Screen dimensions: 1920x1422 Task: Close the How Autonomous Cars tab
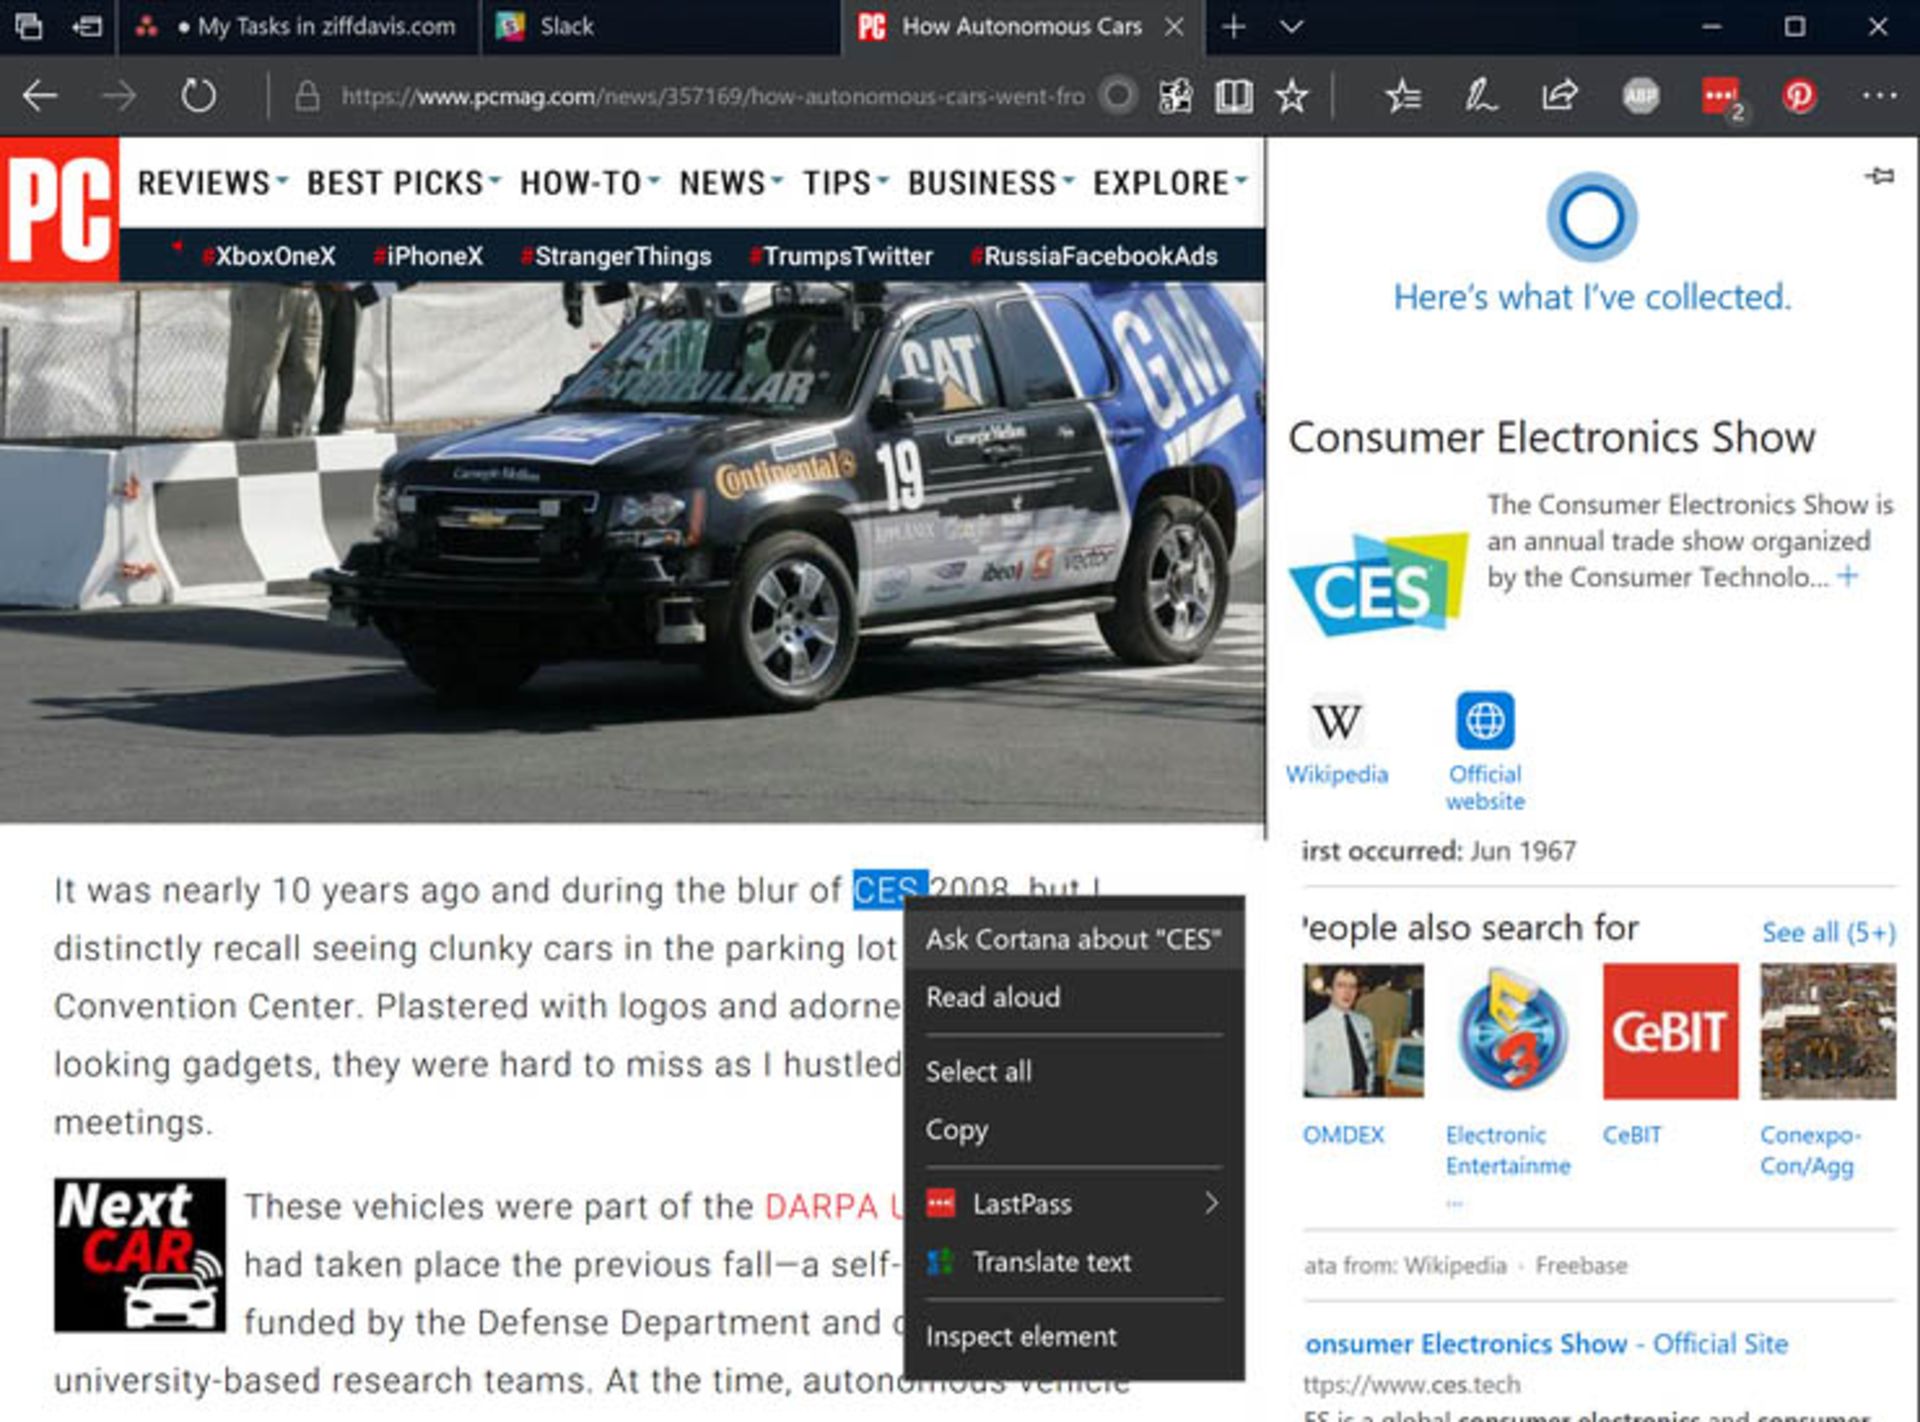[1175, 27]
